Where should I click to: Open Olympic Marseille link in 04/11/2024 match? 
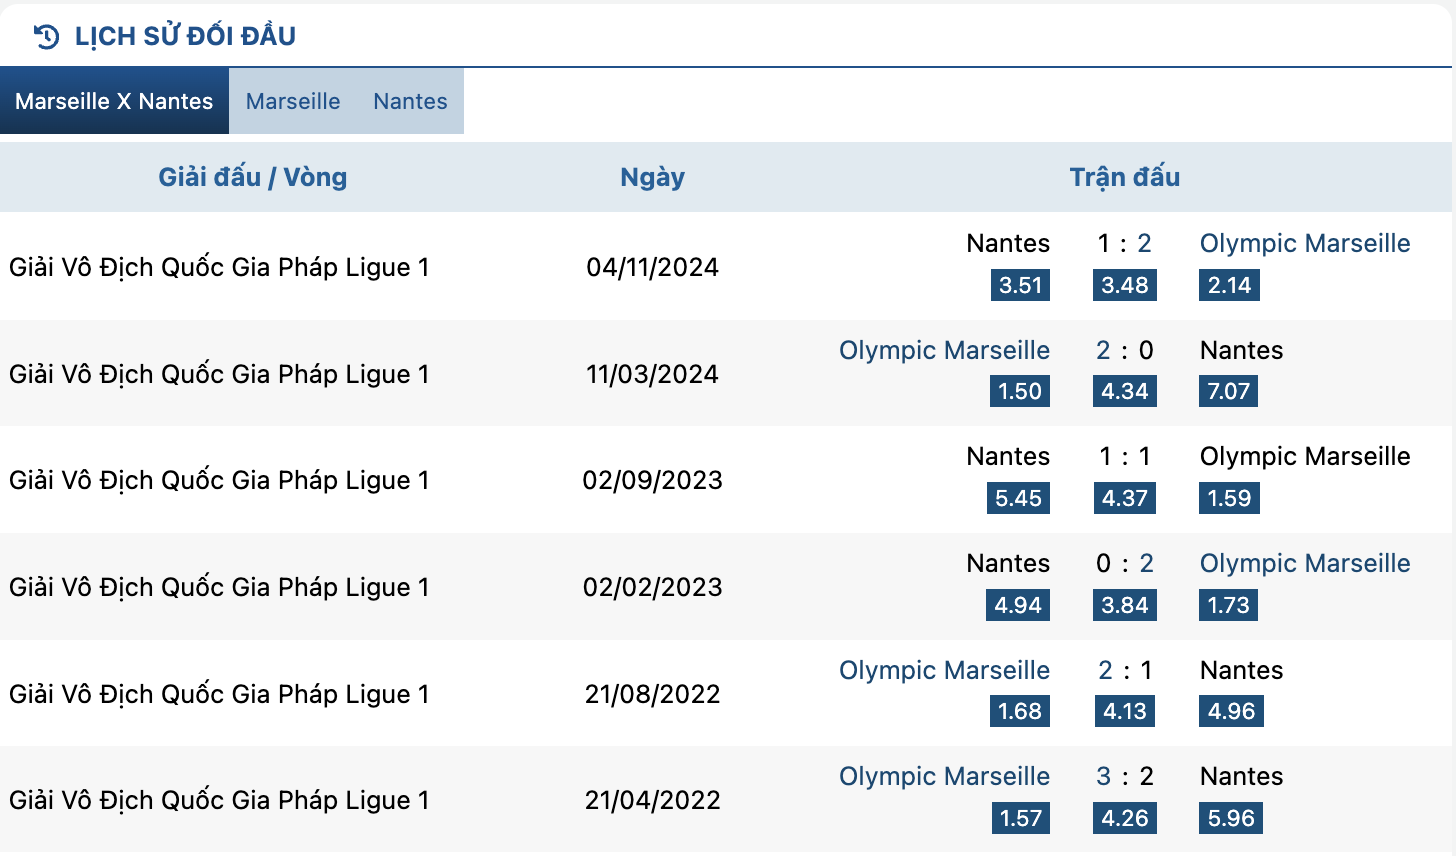1305,243
